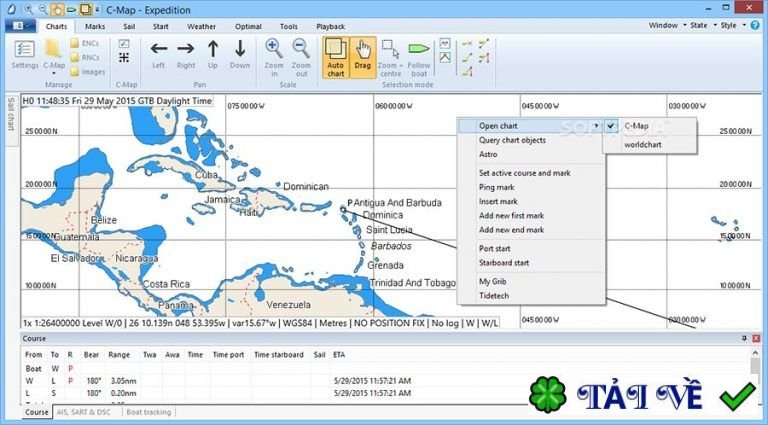Toggle the C-Map group checkbox icon
The height and width of the screenshot is (425, 768).
(124, 44)
